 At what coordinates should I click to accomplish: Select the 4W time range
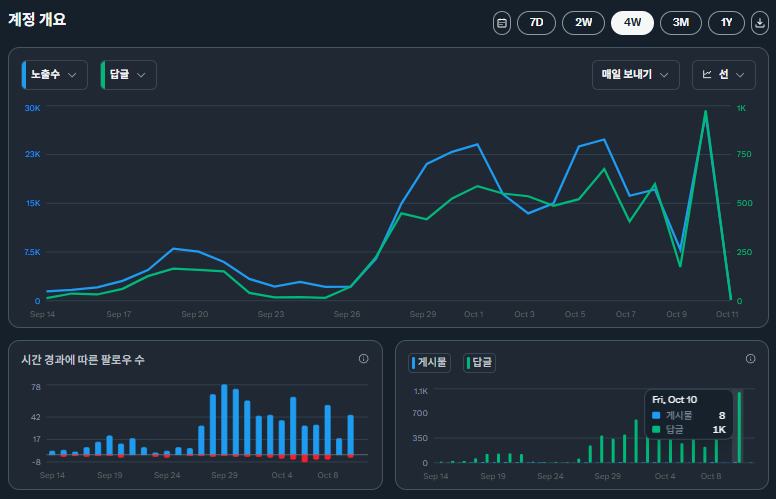pos(632,23)
